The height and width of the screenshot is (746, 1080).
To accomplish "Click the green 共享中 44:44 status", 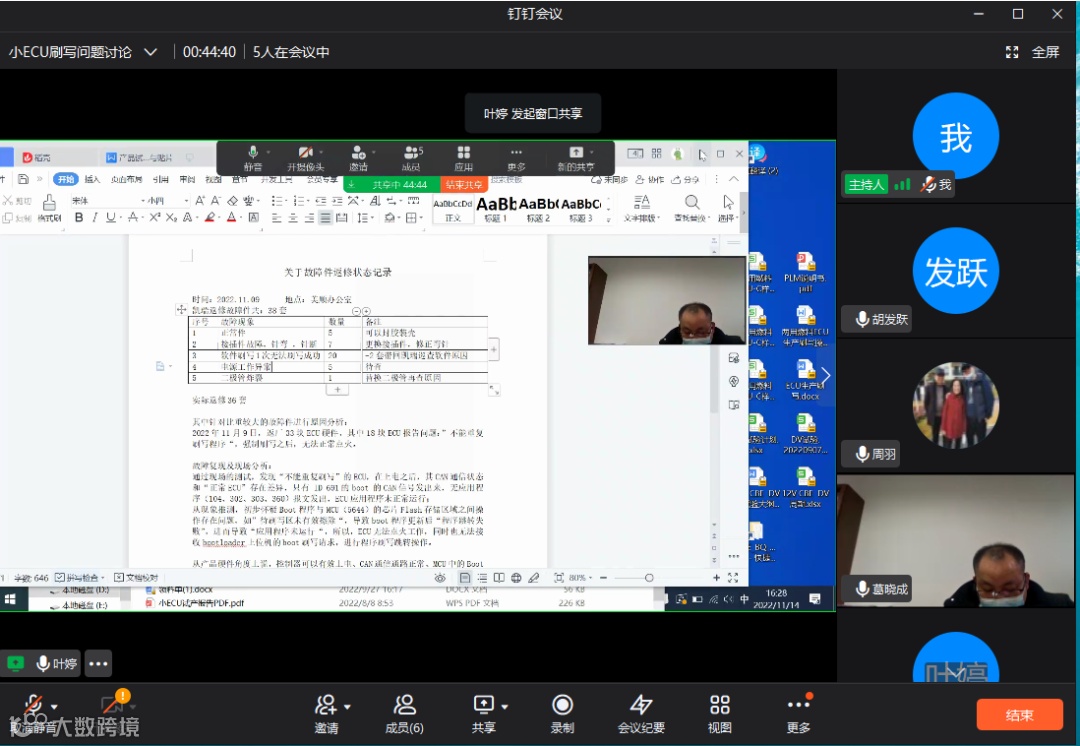I will 391,185.
